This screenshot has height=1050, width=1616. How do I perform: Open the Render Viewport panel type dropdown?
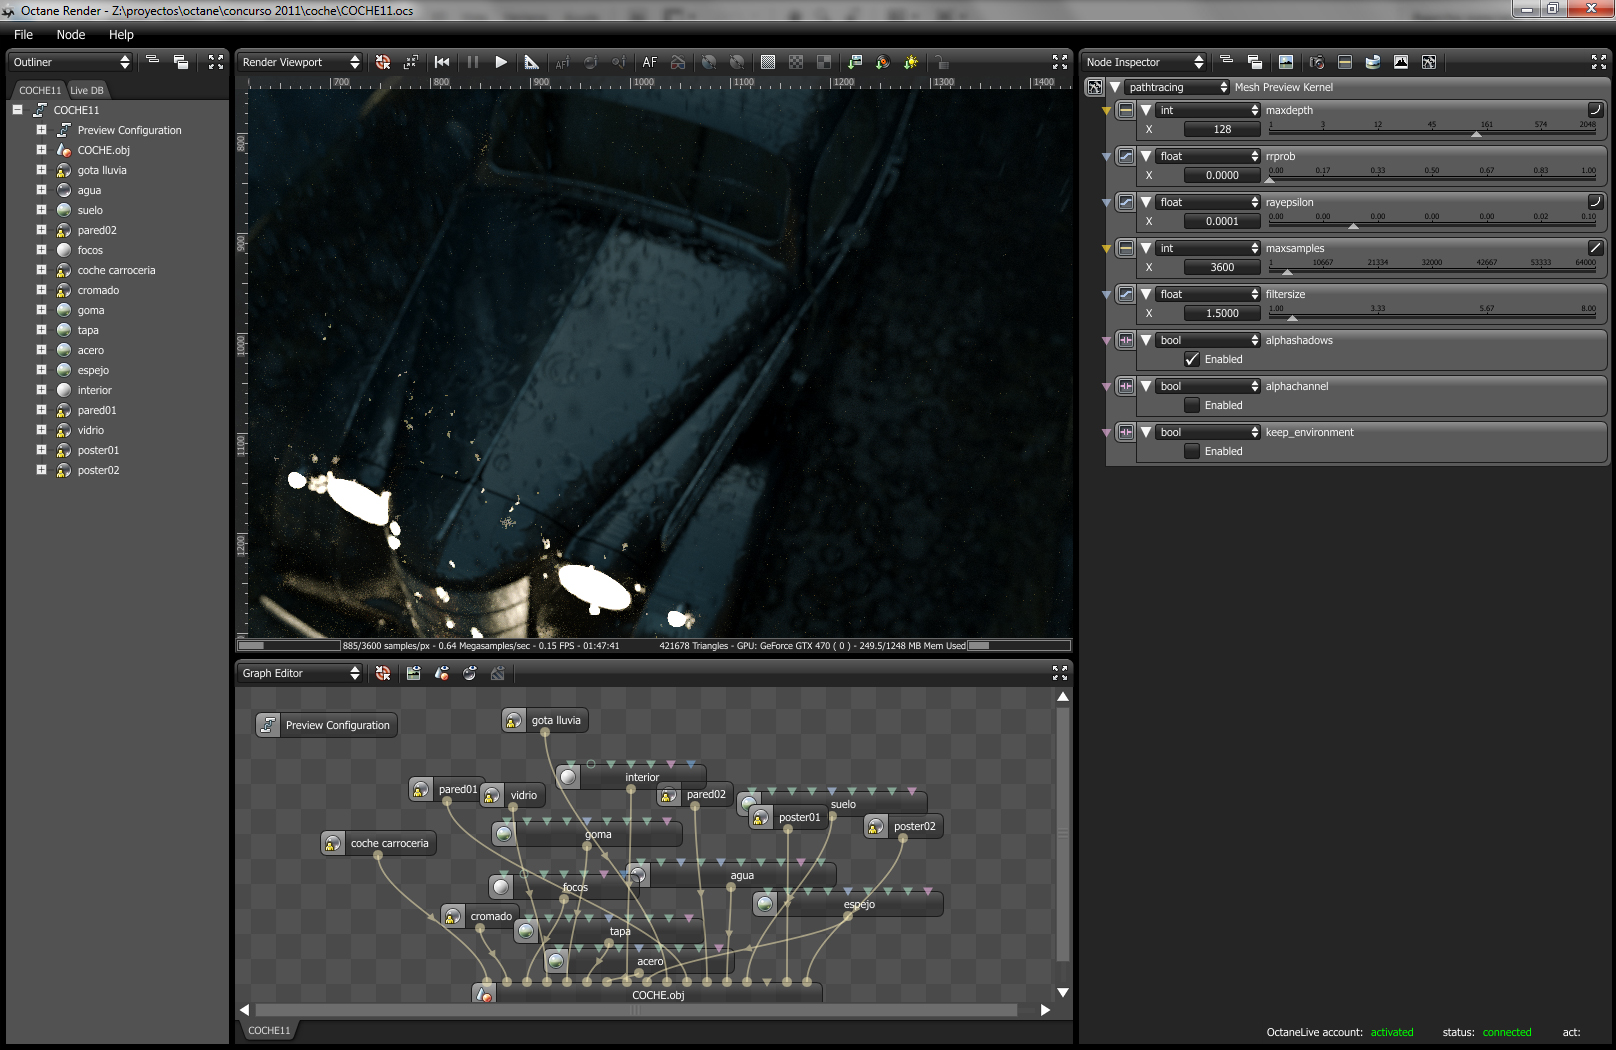(x=300, y=62)
